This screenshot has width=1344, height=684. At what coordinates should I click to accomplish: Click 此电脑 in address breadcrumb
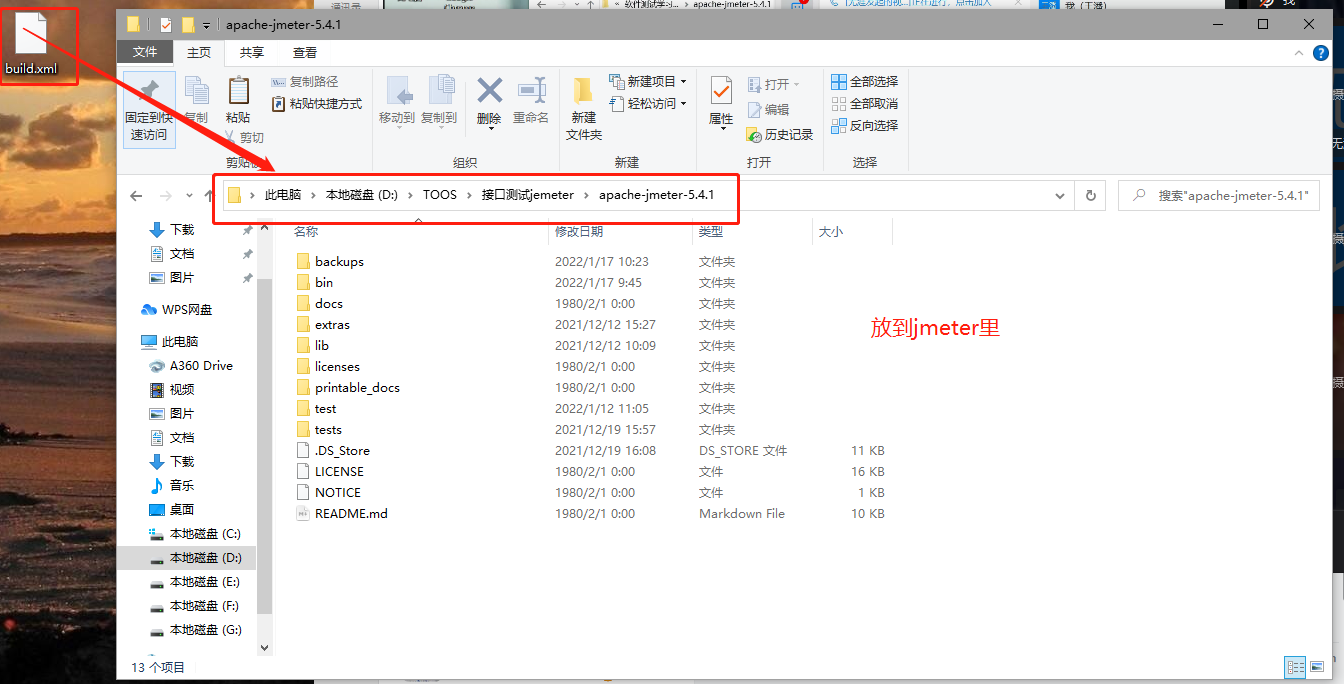[283, 195]
